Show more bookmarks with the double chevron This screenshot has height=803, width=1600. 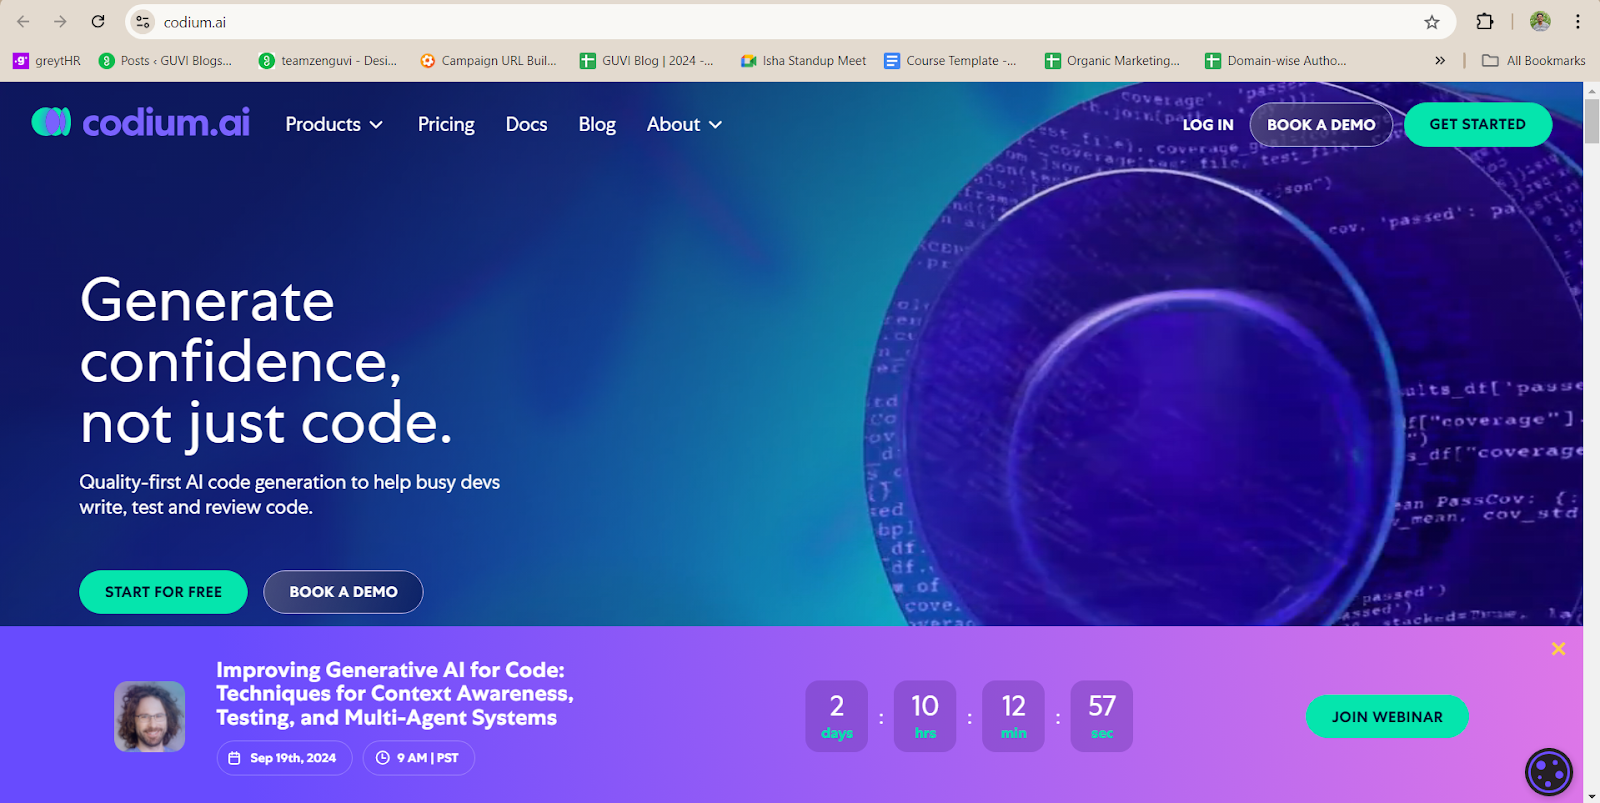[1440, 61]
